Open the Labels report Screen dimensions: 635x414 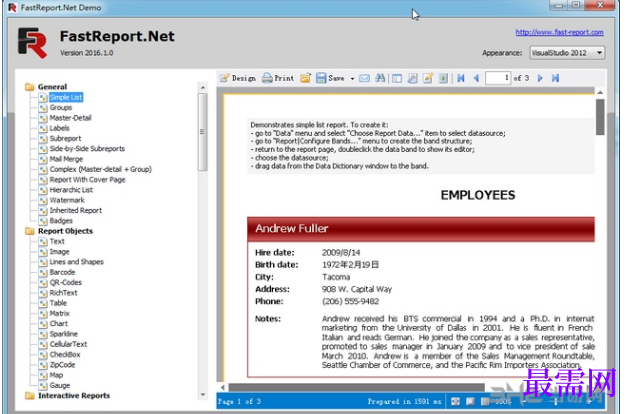pos(60,128)
